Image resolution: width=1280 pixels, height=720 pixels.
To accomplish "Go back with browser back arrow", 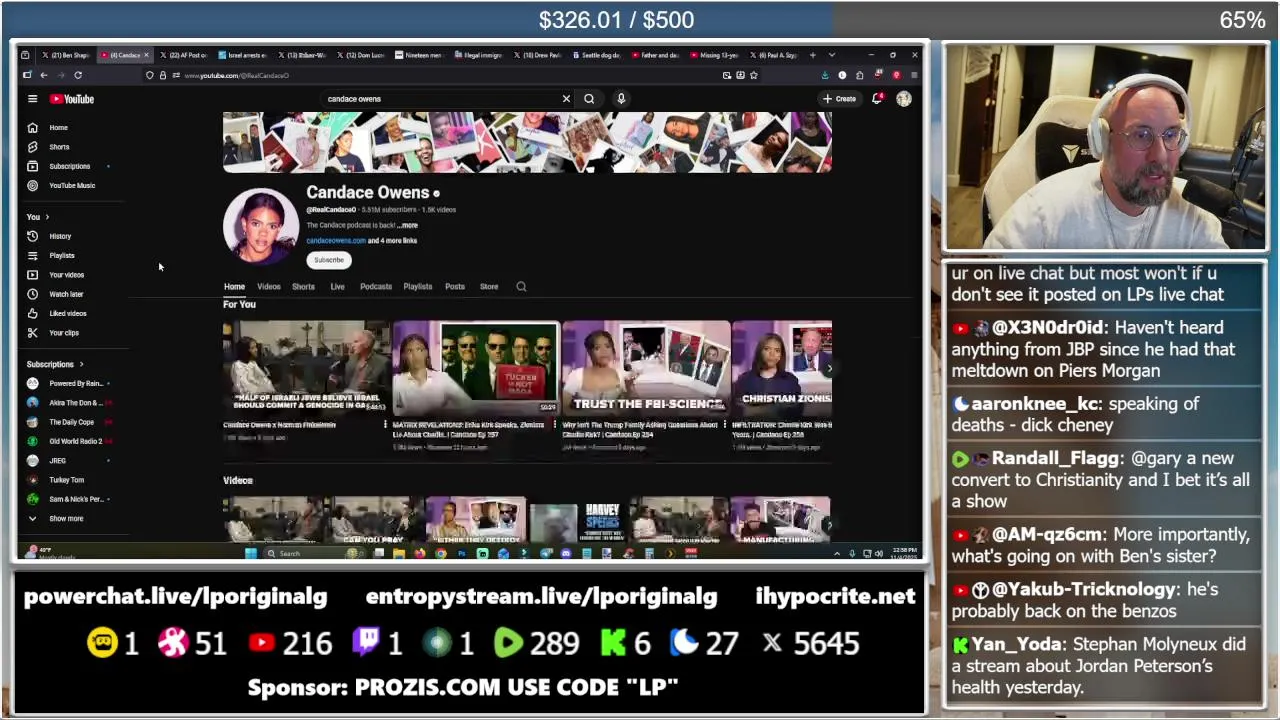I will [43, 75].
